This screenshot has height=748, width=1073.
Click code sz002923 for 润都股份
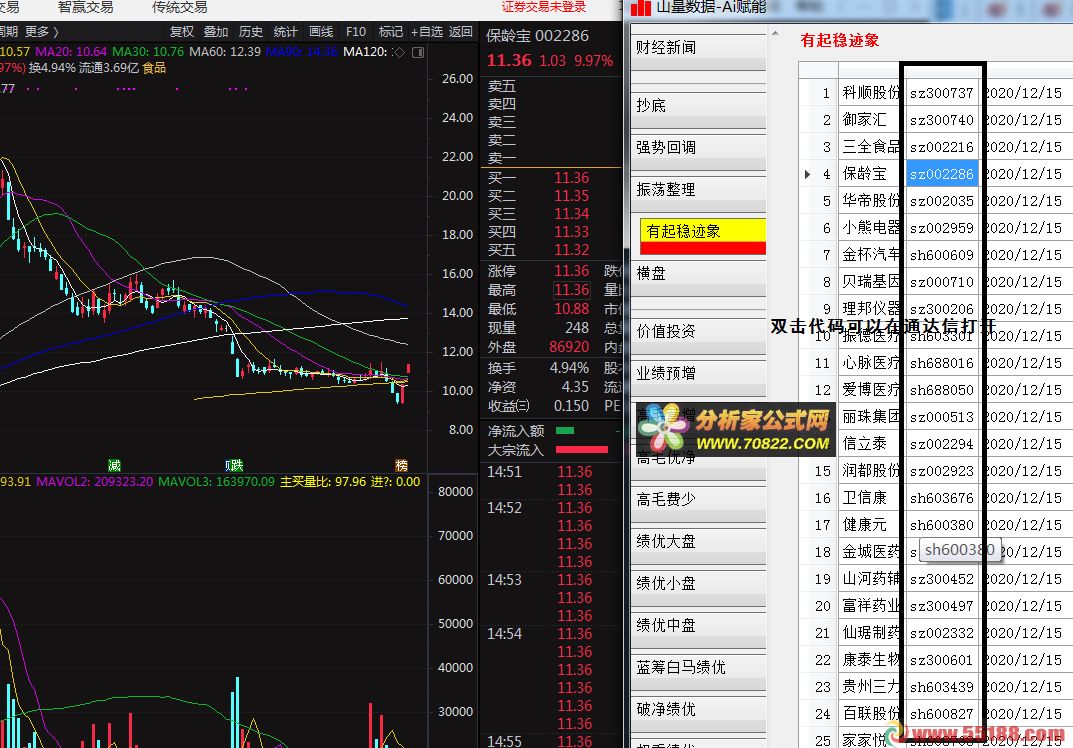click(x=942, y=472)
